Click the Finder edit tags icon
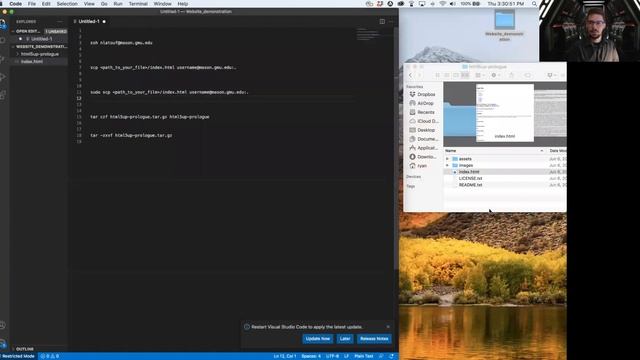 527,75
